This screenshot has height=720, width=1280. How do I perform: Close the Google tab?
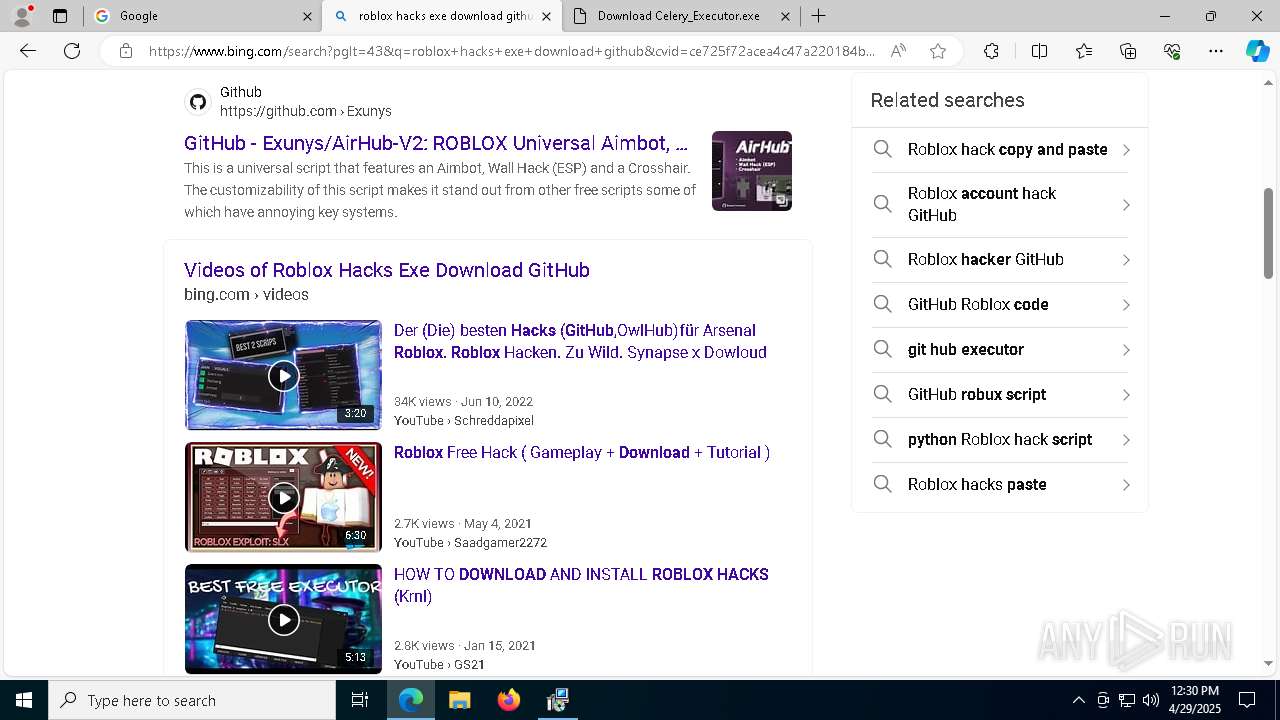307,16
